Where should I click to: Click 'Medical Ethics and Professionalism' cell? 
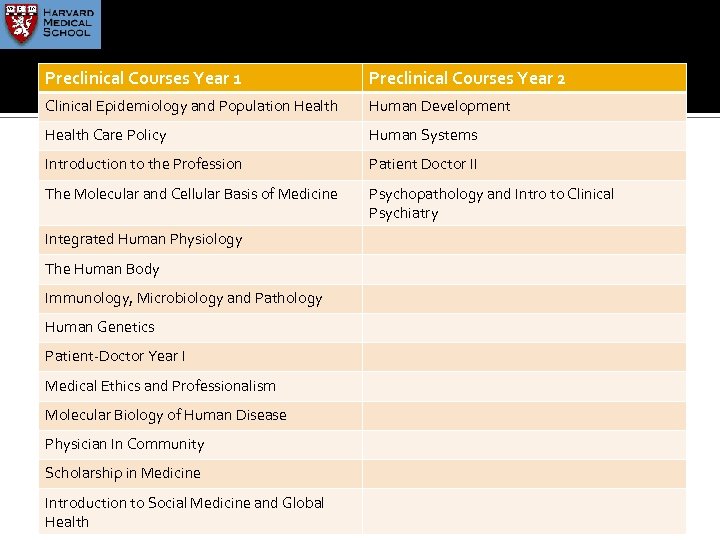coord(201,386)
